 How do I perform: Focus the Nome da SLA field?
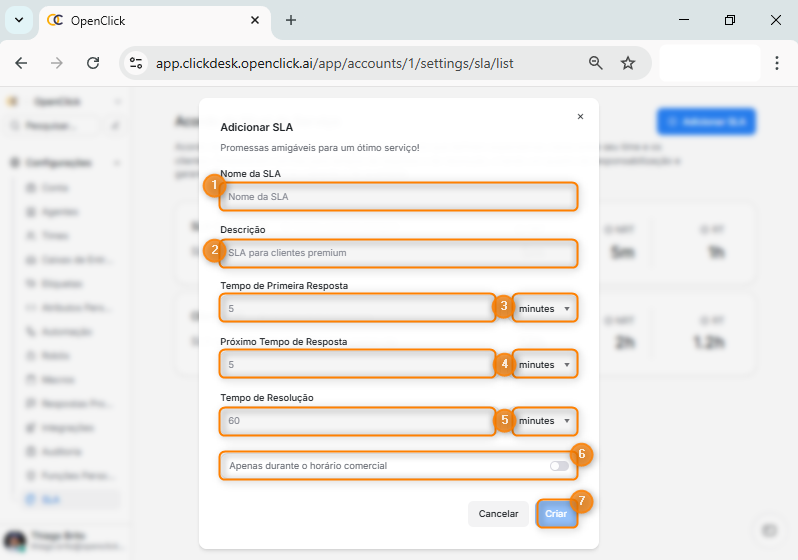click(398, 197)
